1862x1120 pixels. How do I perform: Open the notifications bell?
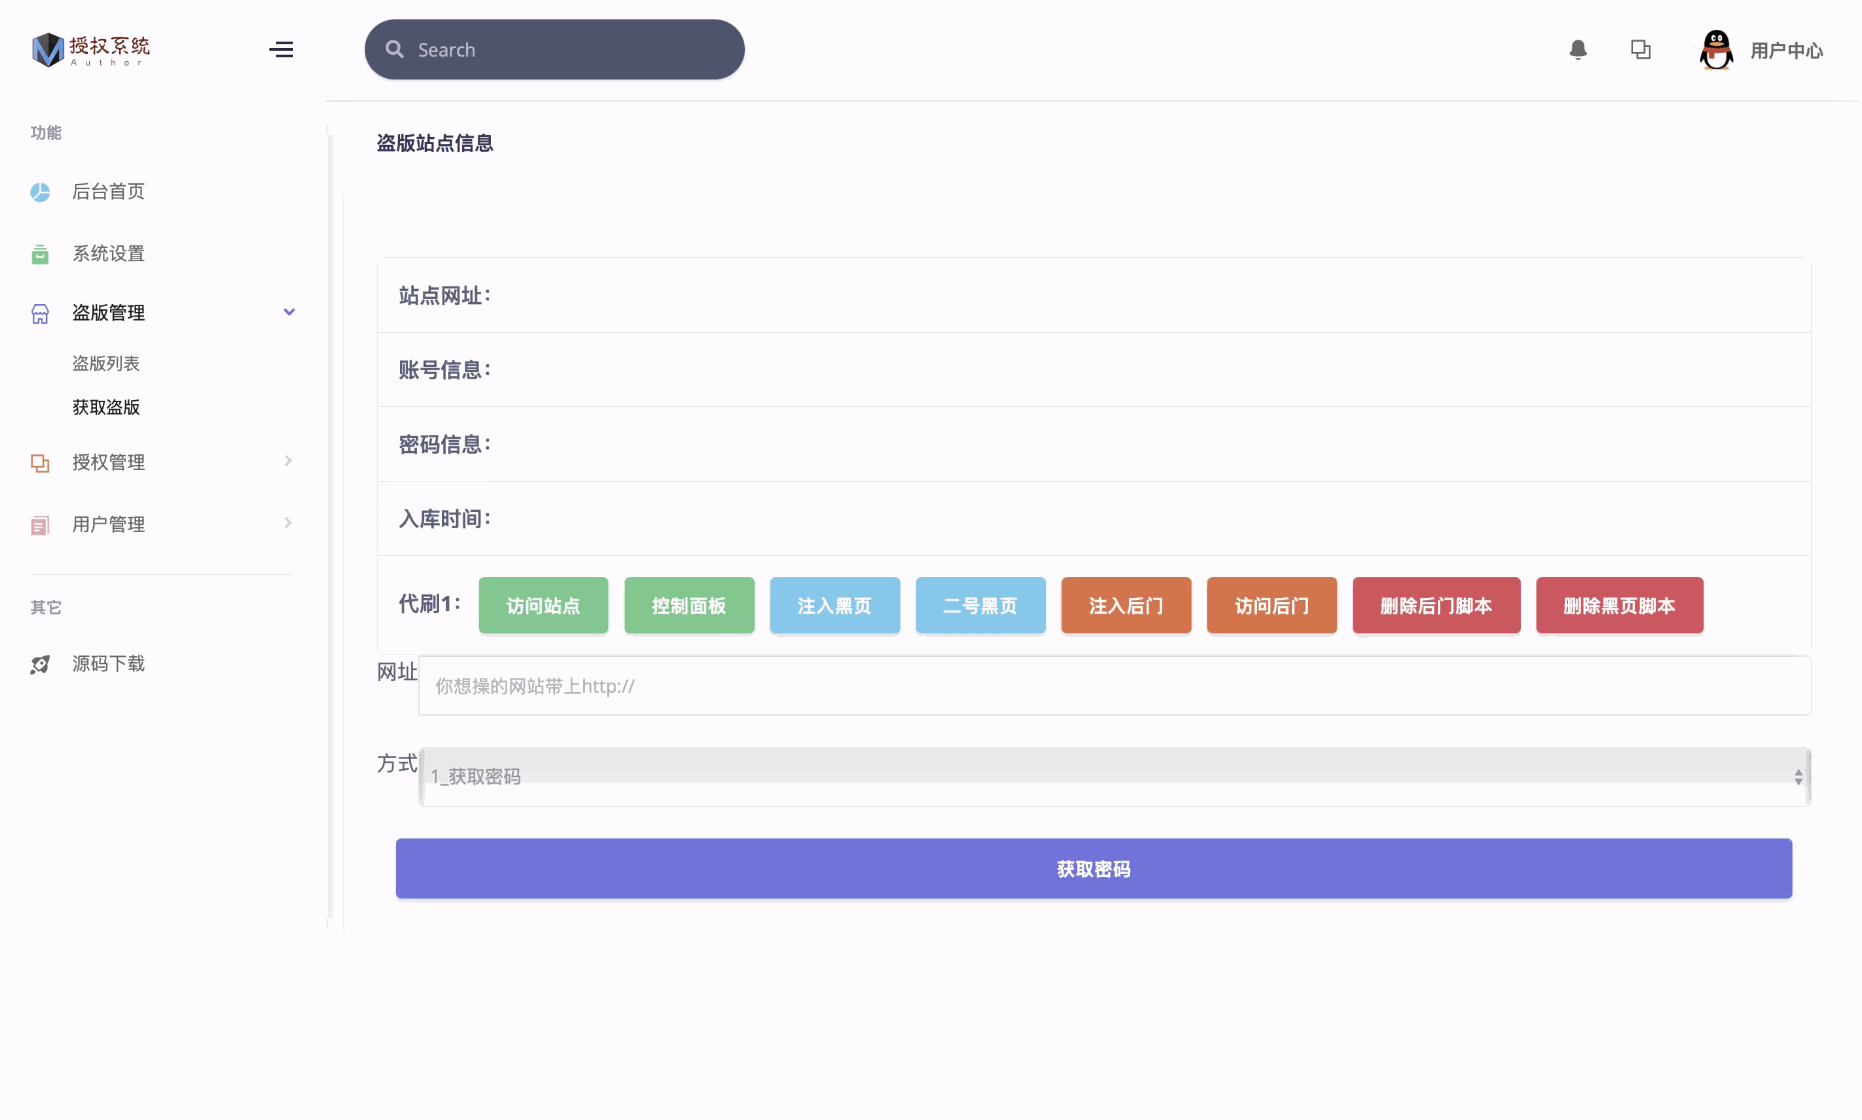[x=1578, y=50]
